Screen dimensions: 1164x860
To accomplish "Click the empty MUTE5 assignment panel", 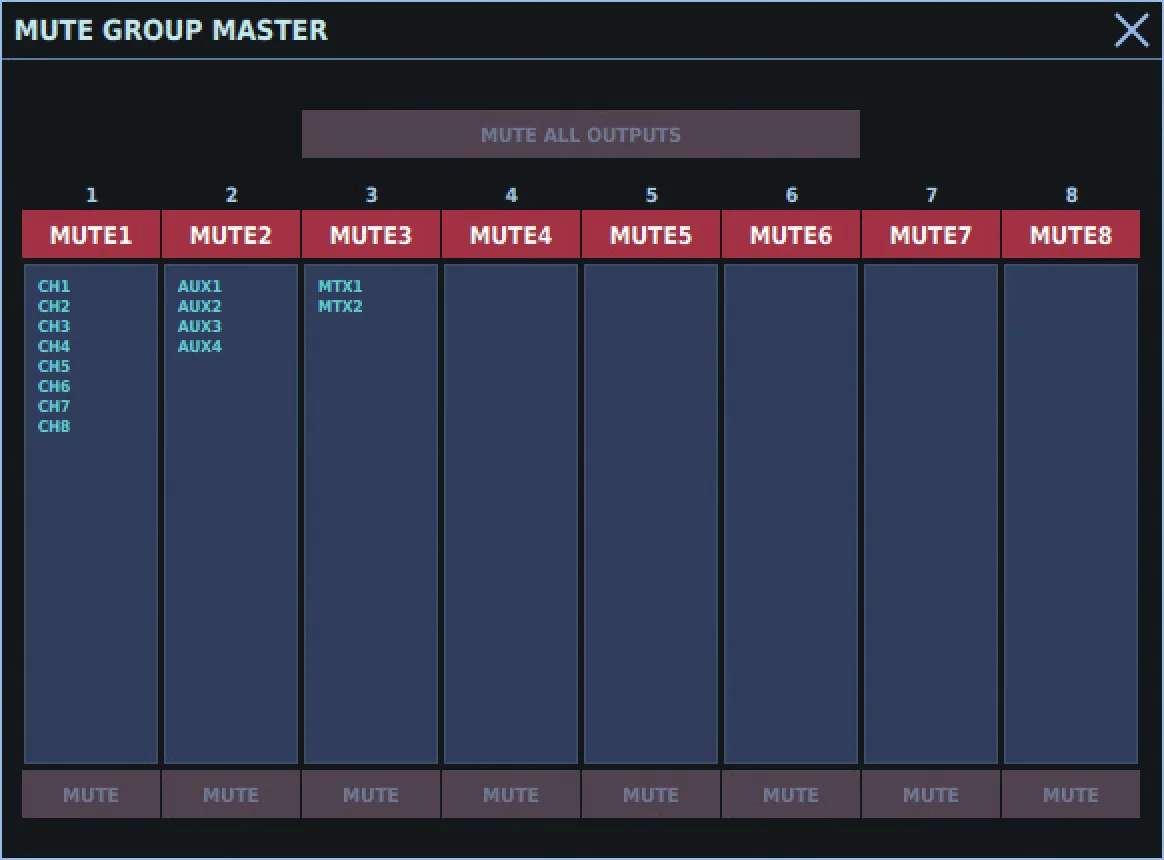I will point(651,514).
